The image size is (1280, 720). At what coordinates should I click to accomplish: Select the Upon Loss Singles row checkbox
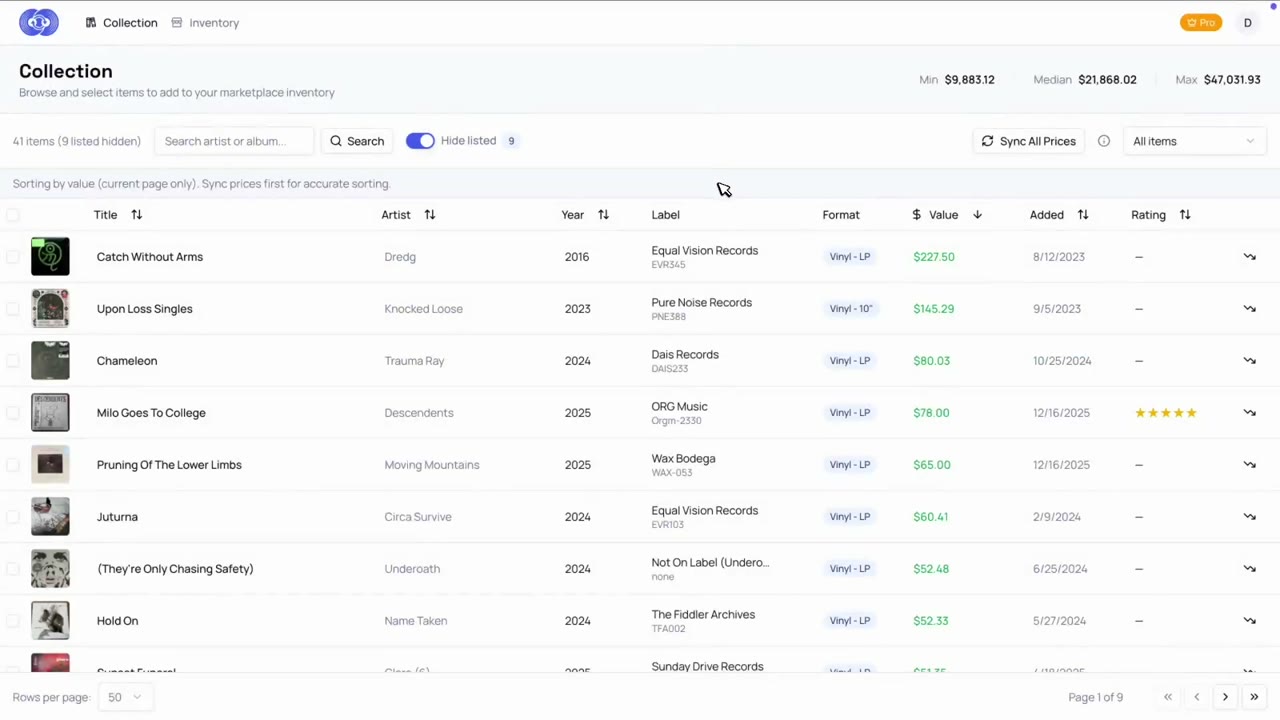(12, 309)
